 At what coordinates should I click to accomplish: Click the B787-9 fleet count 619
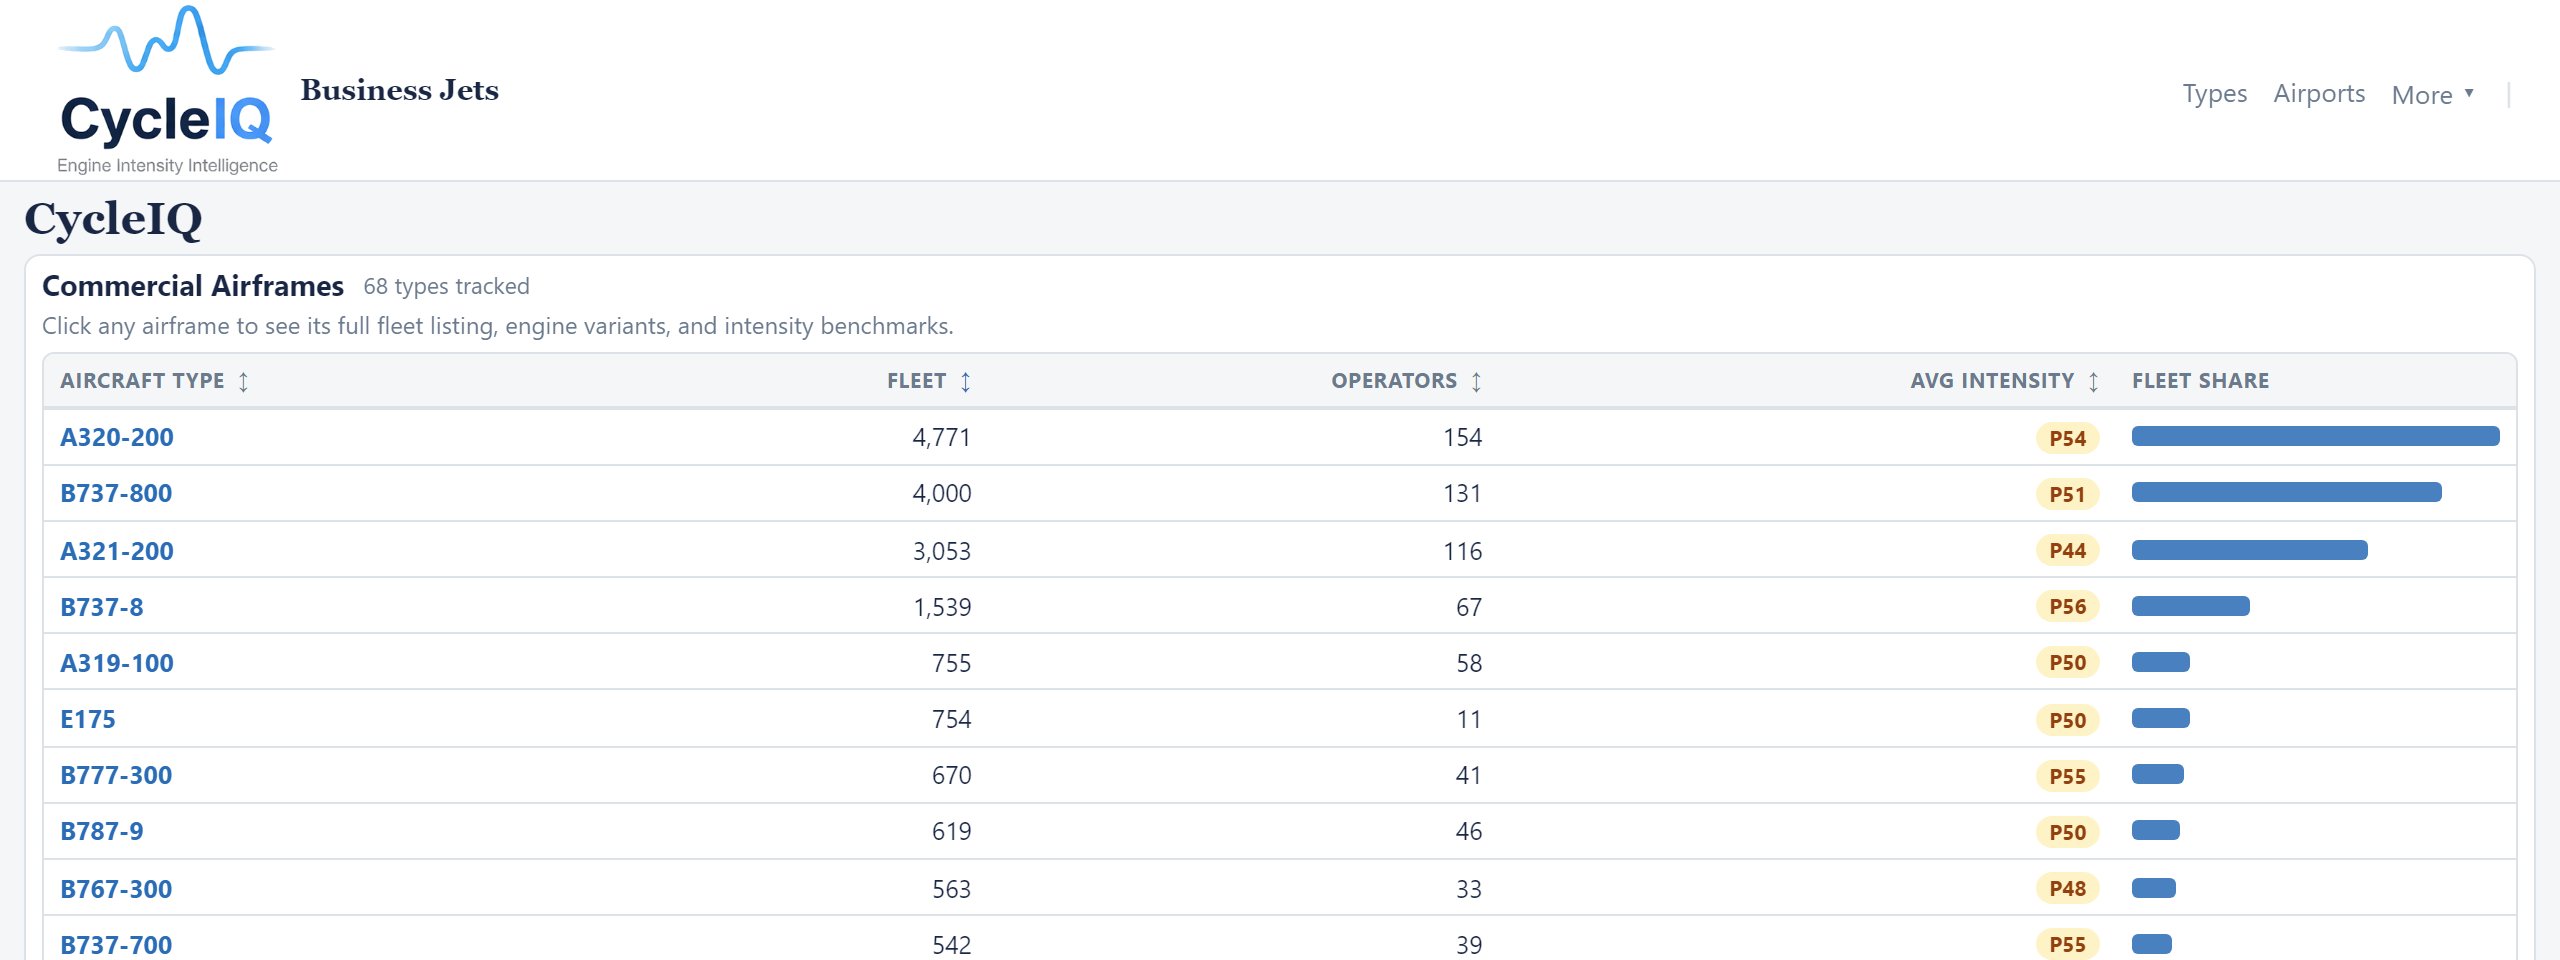(x=951, y=831)
